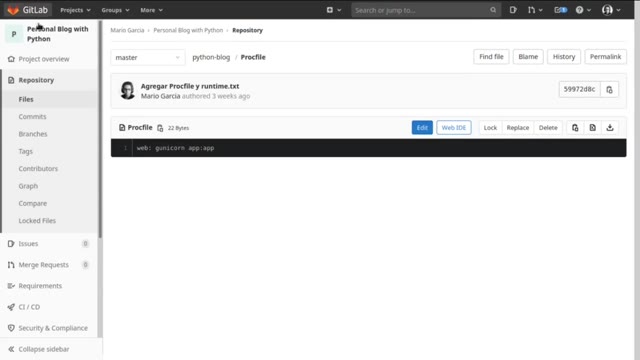
Task: Click the Lock button
Action: (x=490, y=128)
